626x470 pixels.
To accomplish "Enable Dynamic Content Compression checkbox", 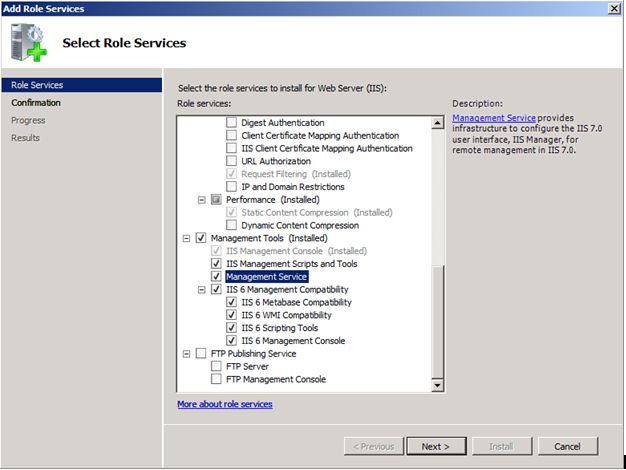I will click(232, 225).
